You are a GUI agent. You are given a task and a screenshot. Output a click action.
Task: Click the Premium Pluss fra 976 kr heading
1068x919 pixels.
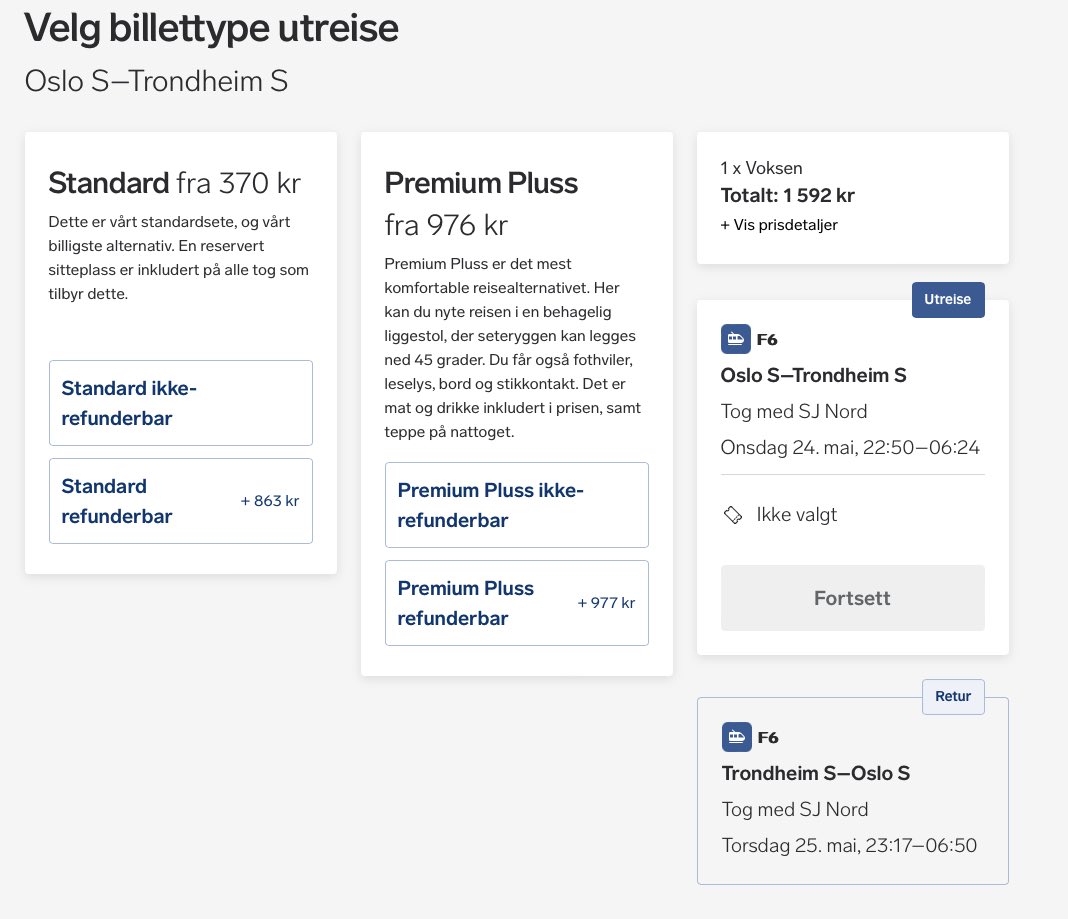(480, 183)
